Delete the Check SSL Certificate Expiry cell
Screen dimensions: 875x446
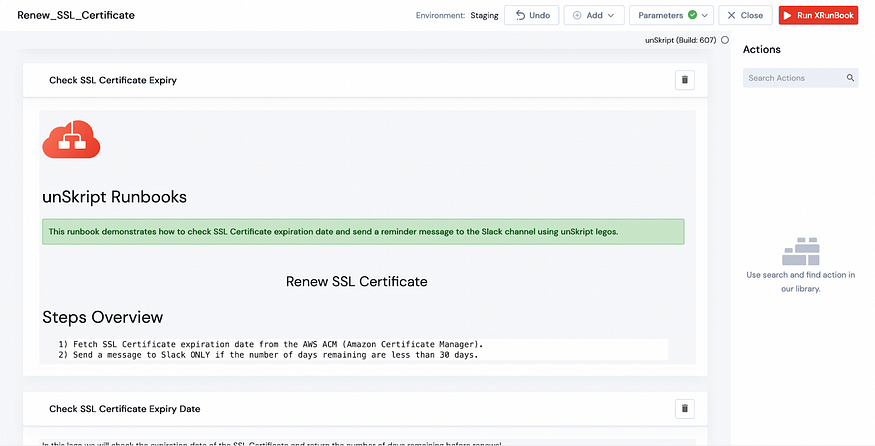(685, 80)
